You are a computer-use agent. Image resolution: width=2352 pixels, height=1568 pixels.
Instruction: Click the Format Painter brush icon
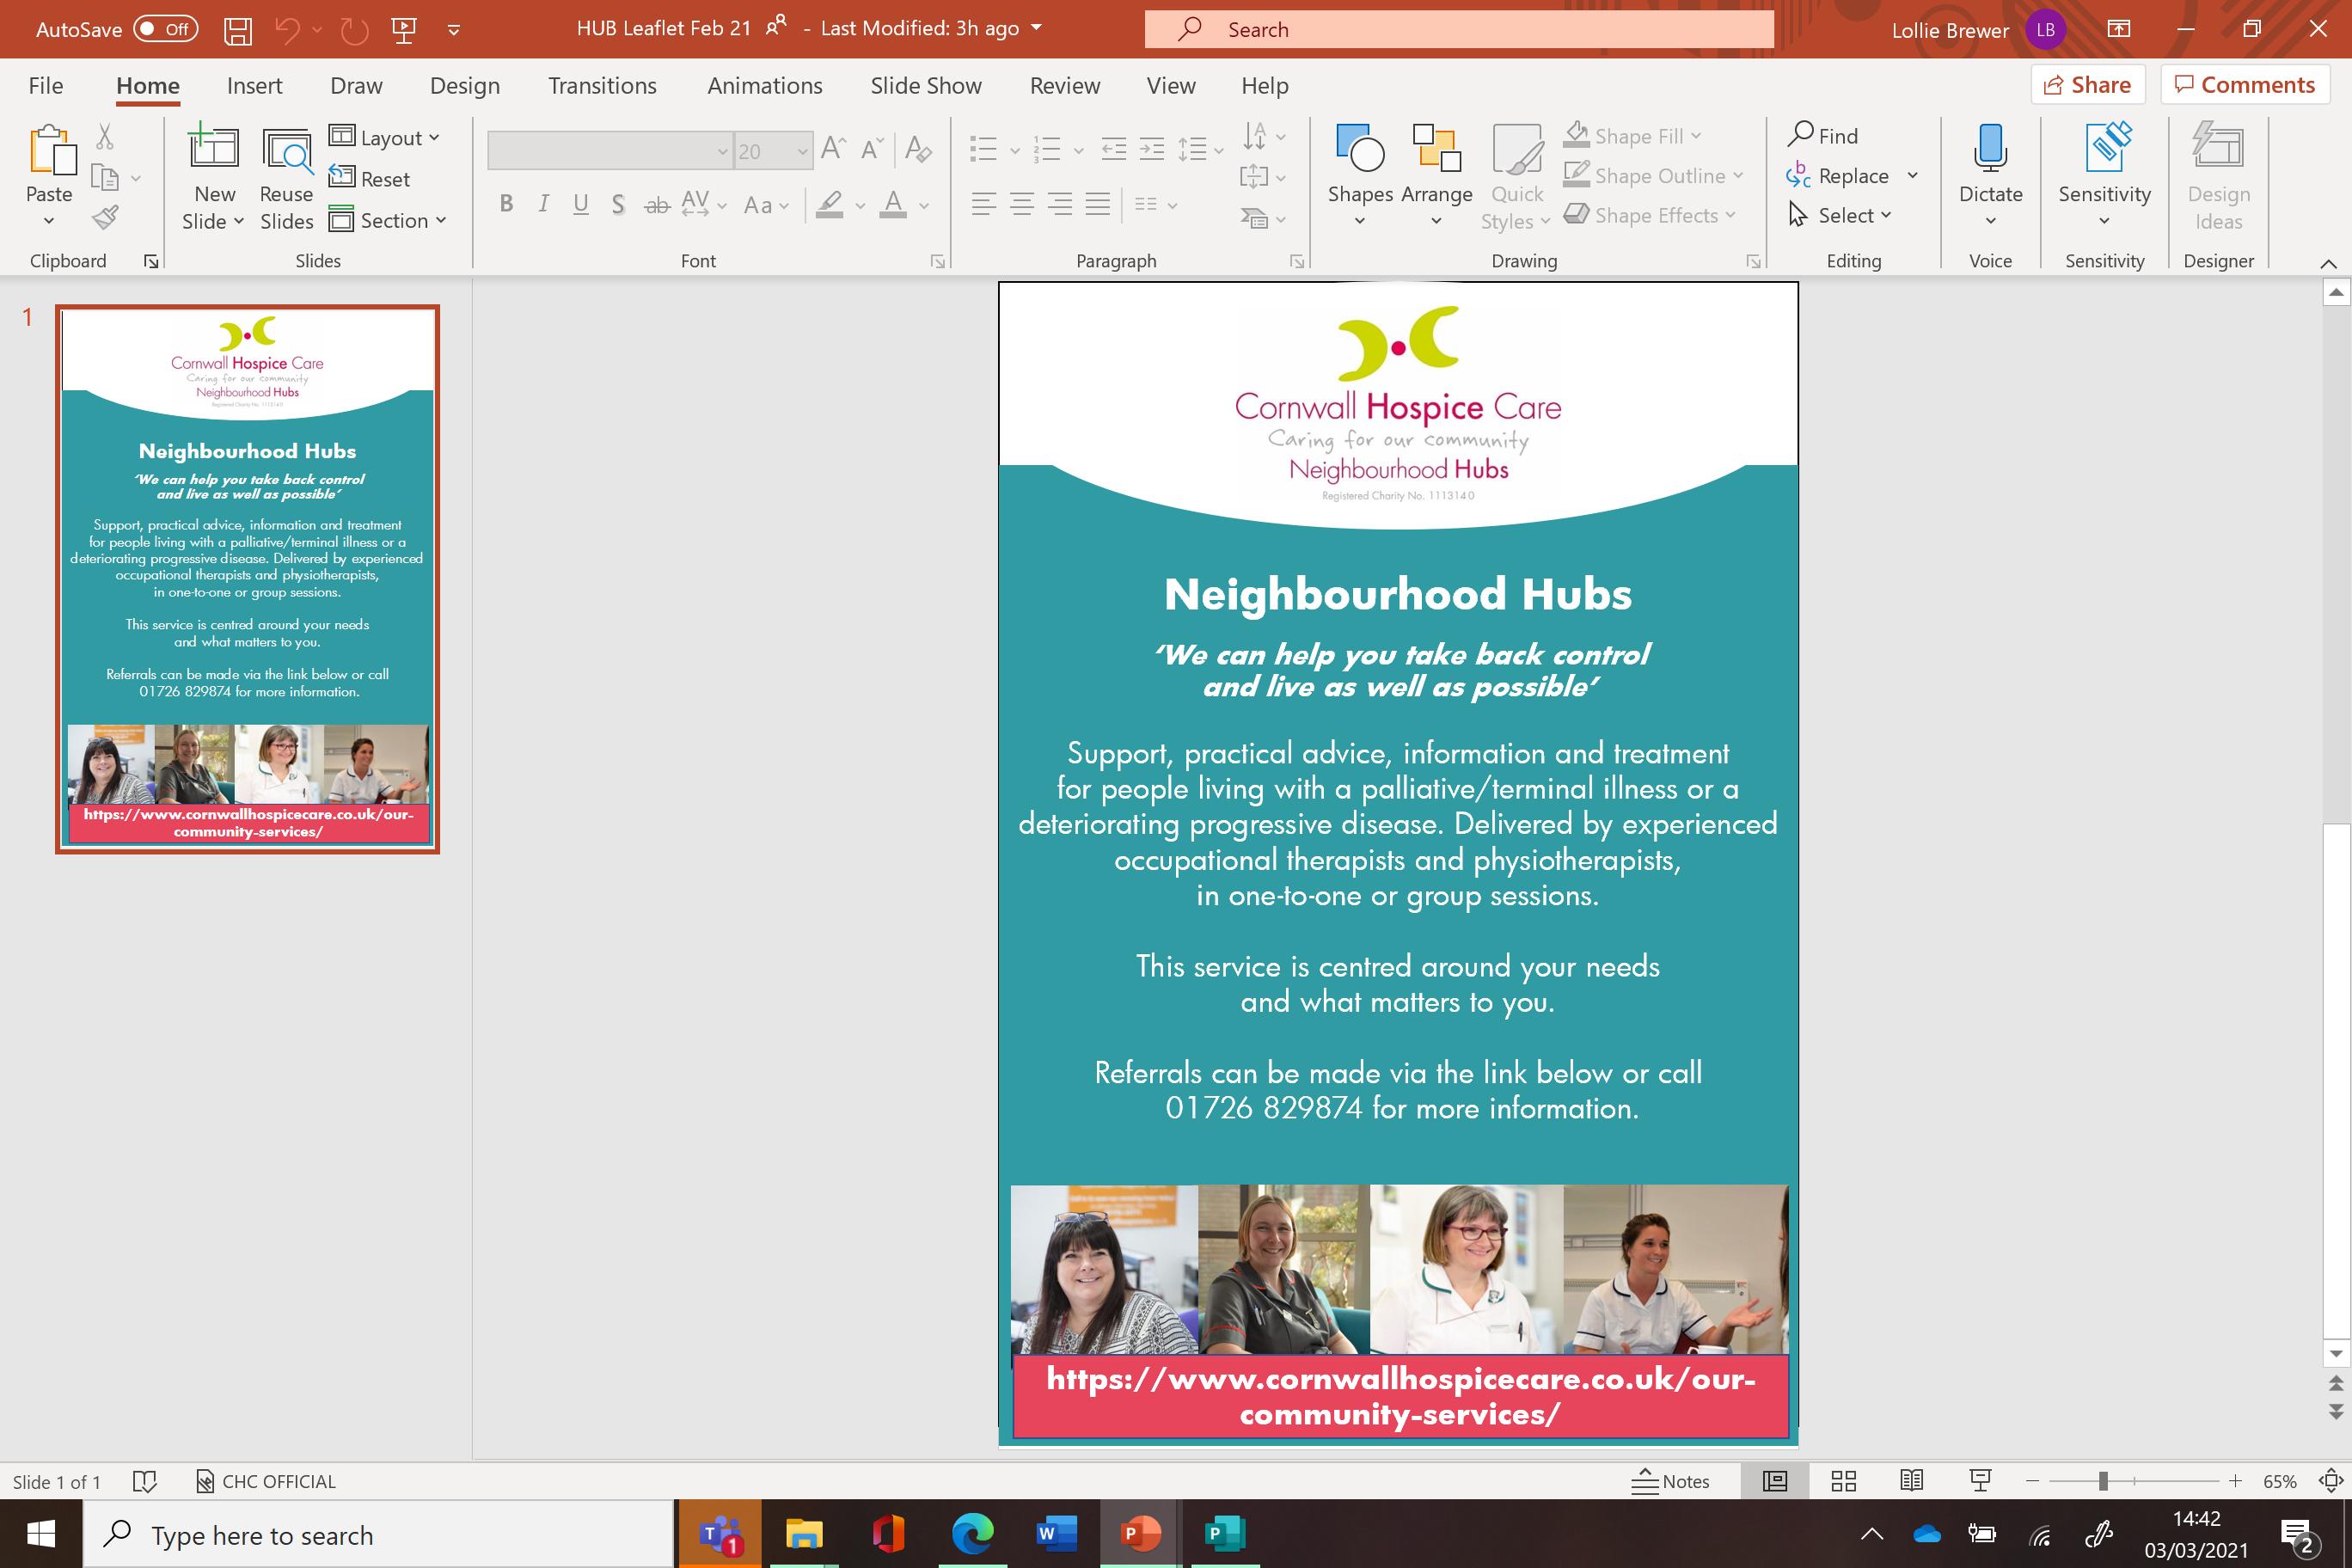click(106, 217)
